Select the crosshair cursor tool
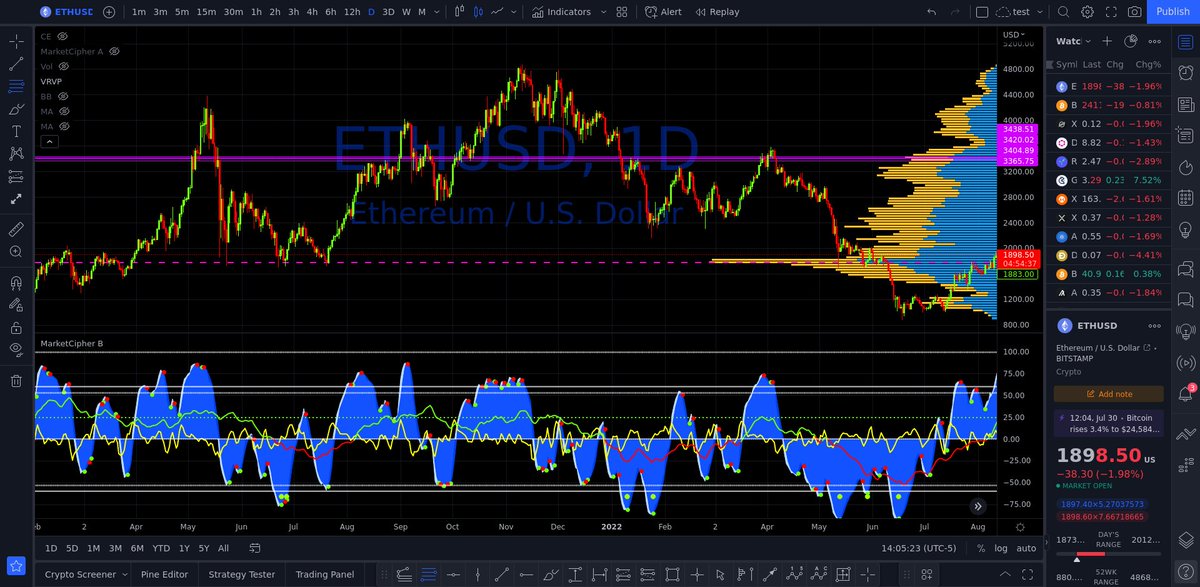Image resolution: width=1200 pixels, height=587 pixels. (16, 42)
